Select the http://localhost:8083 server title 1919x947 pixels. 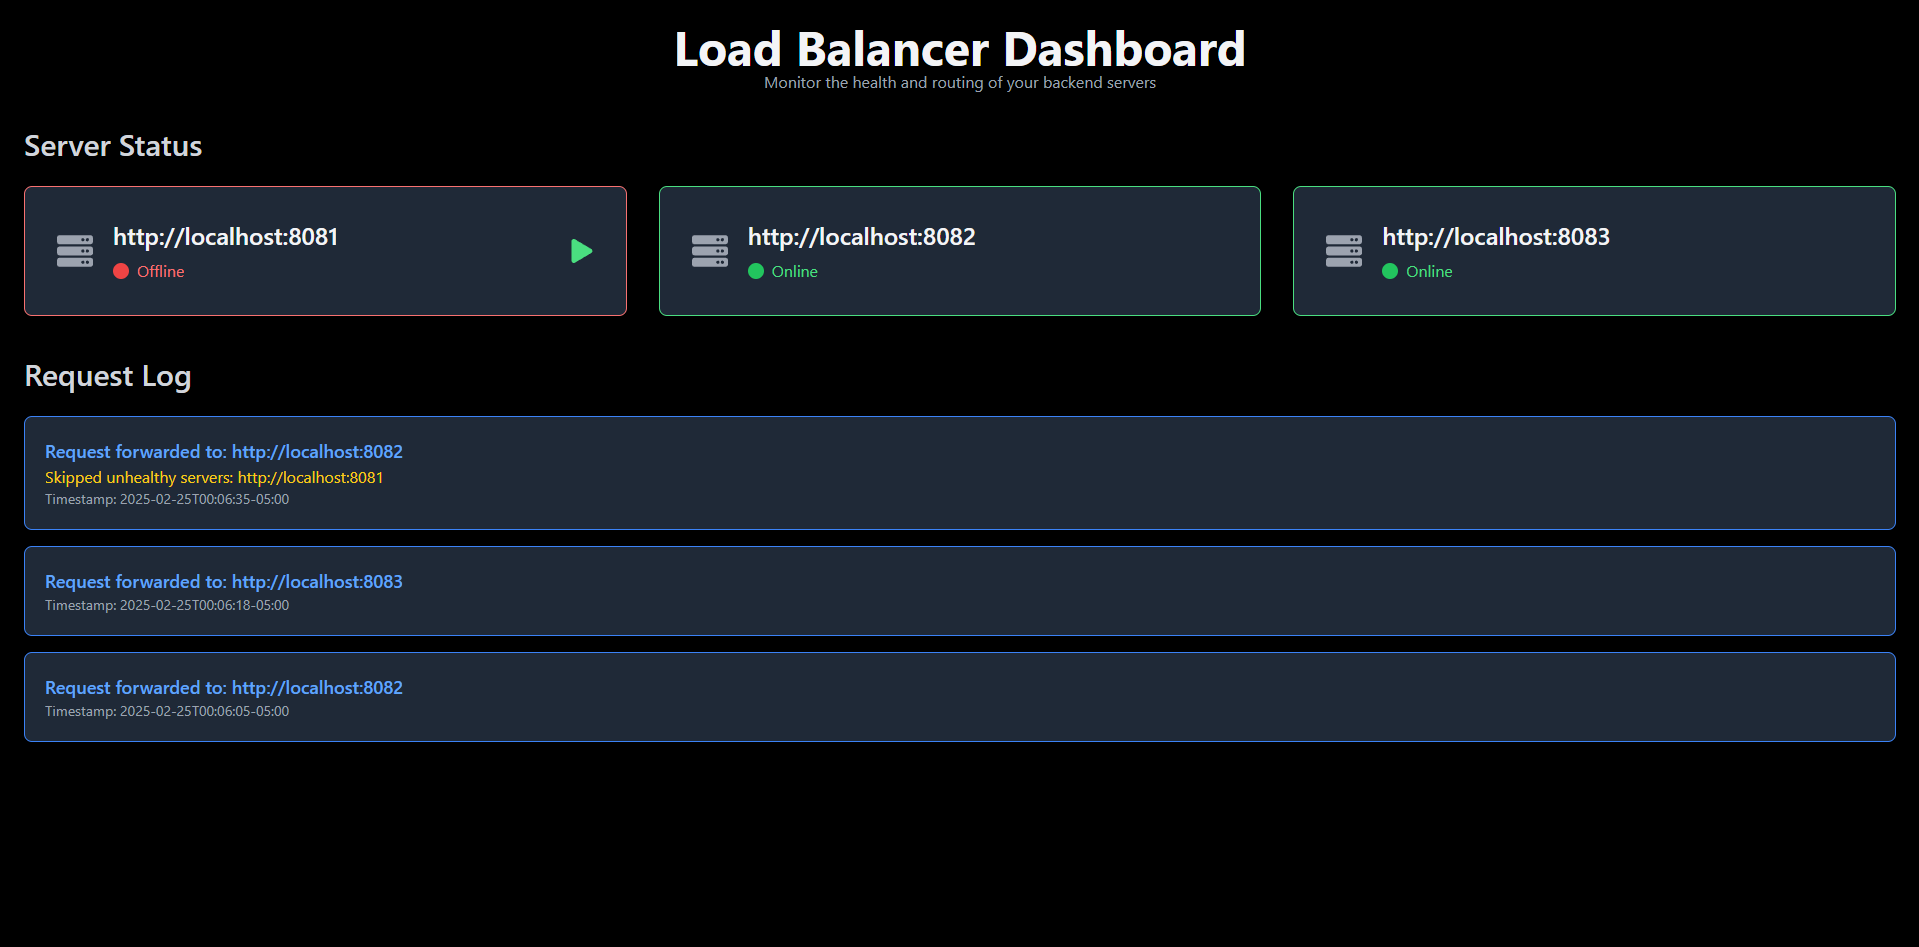pyautogui.click(x=1496, y=237)
